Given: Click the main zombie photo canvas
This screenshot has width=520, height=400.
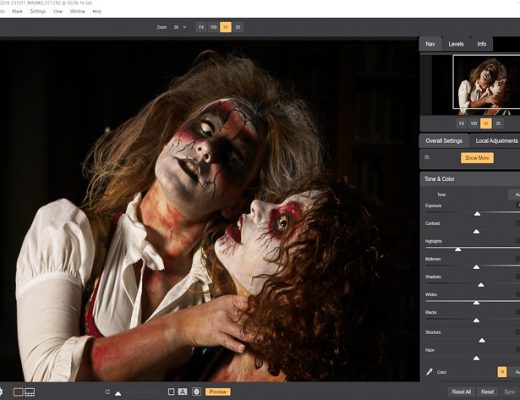Looking at the screenshot, I should click(209, 211).
